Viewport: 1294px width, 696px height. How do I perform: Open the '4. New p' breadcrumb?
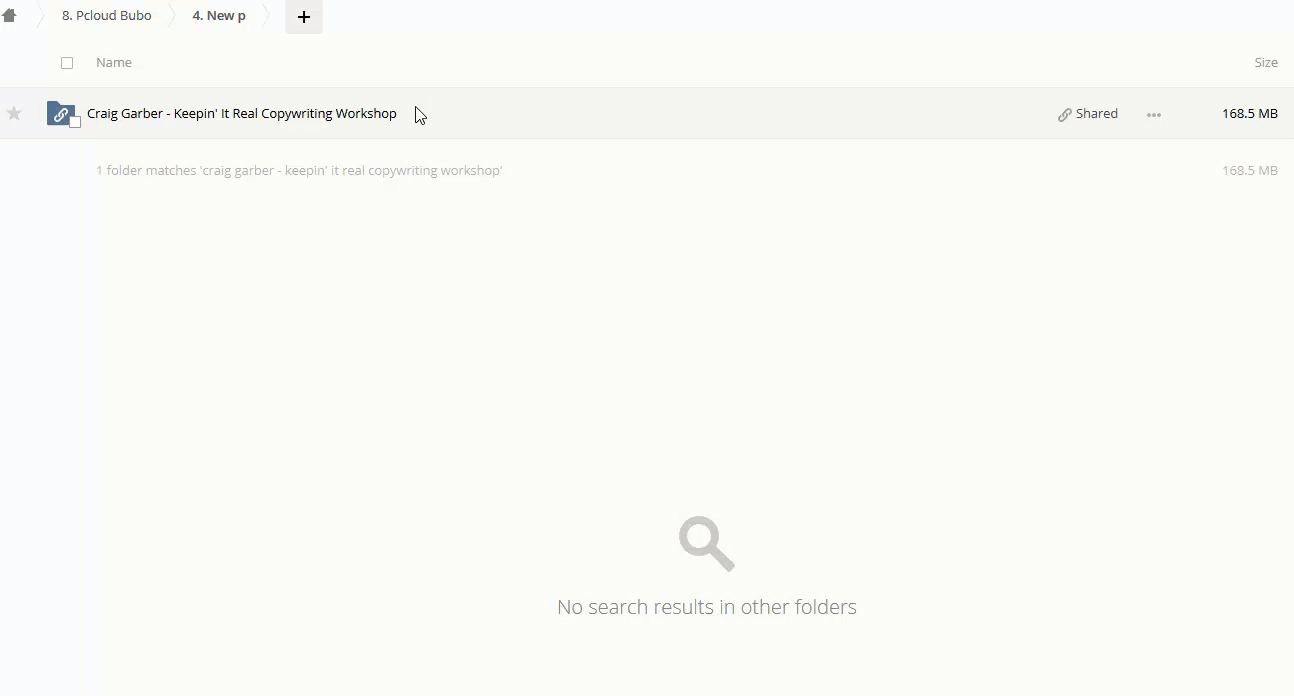click(219, 16)
